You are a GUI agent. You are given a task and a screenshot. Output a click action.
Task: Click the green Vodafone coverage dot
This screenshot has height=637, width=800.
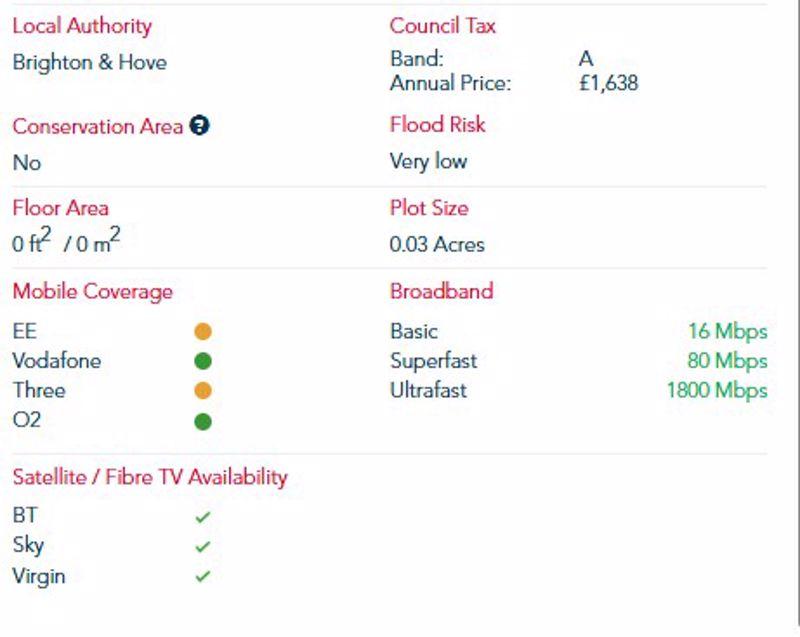coord(203,361)
